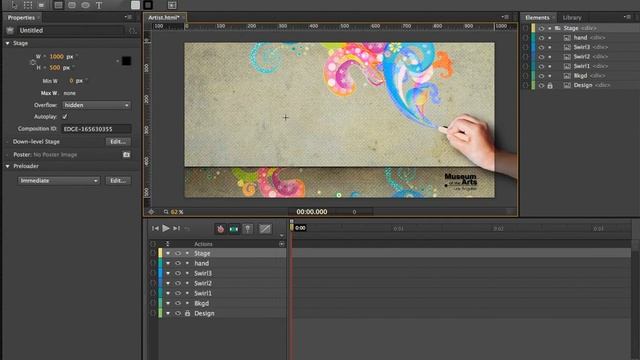The image size is (640, 360).
Task: Select the Text tool
Action: click(x=99, y=5)
